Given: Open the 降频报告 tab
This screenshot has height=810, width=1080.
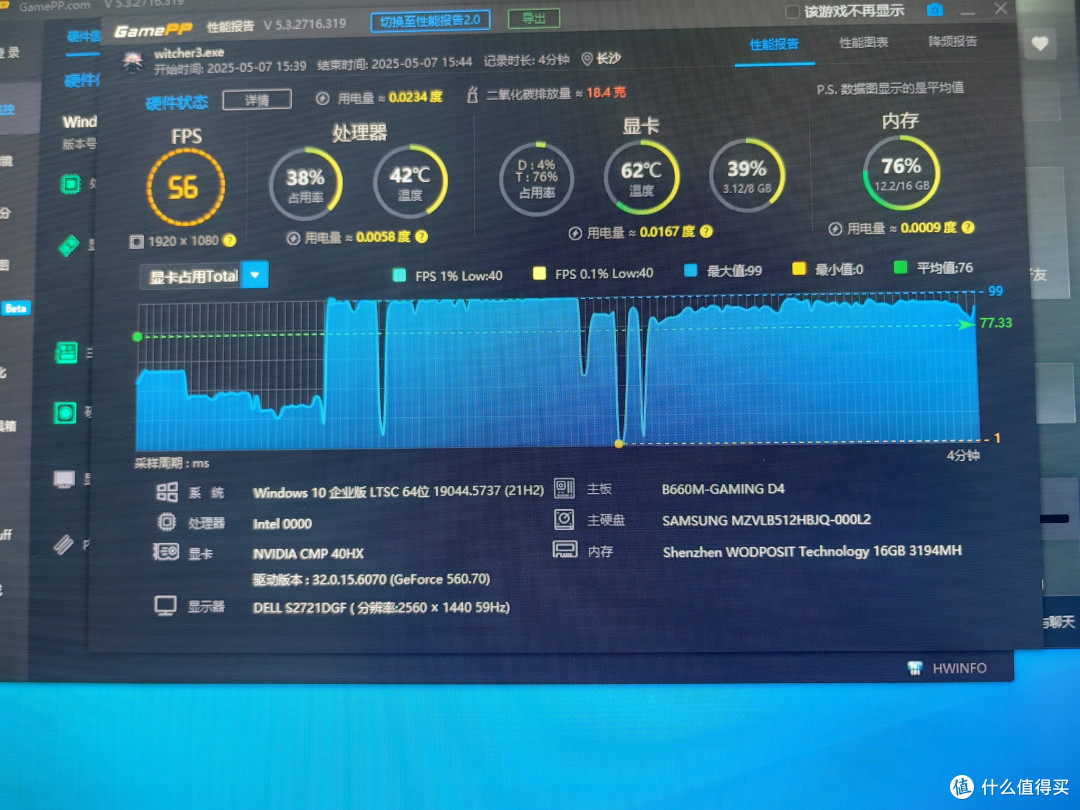Looking at the screenshot, I should coord(953,41).
